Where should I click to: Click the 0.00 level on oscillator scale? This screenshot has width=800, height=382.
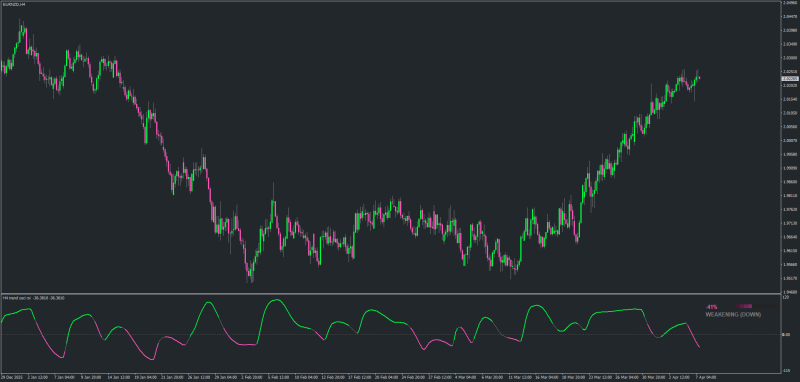[786, 334]
